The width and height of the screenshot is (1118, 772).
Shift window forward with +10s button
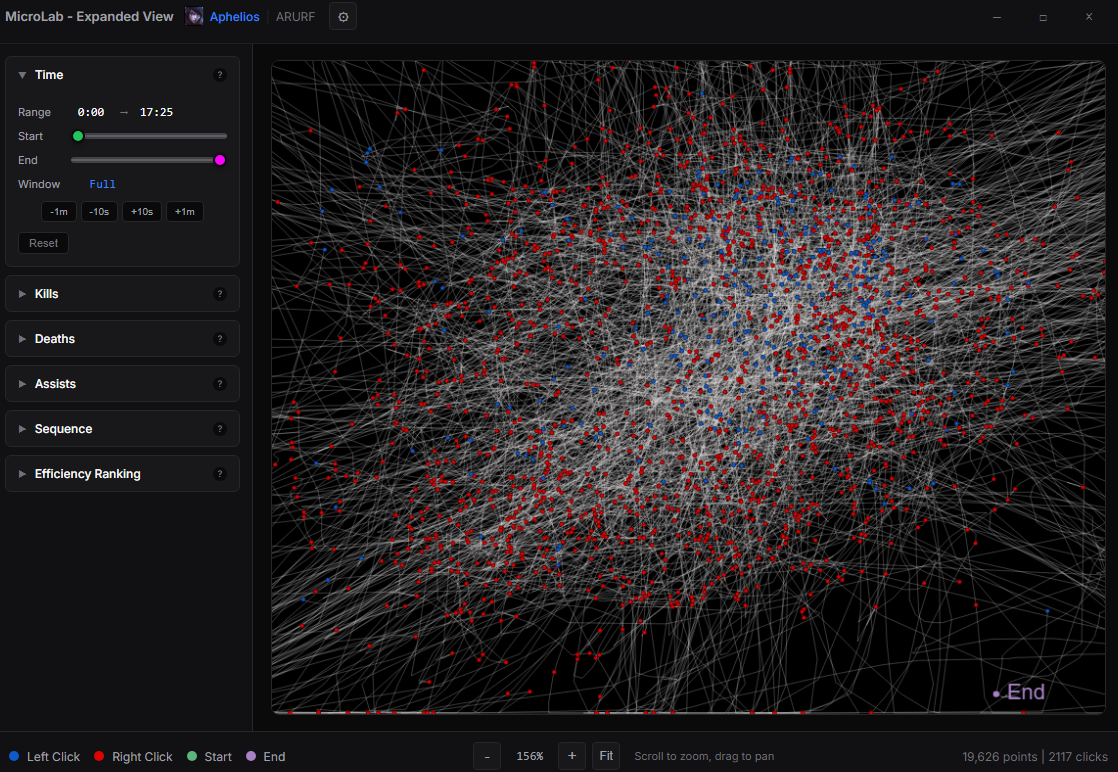tap(142, 212)
